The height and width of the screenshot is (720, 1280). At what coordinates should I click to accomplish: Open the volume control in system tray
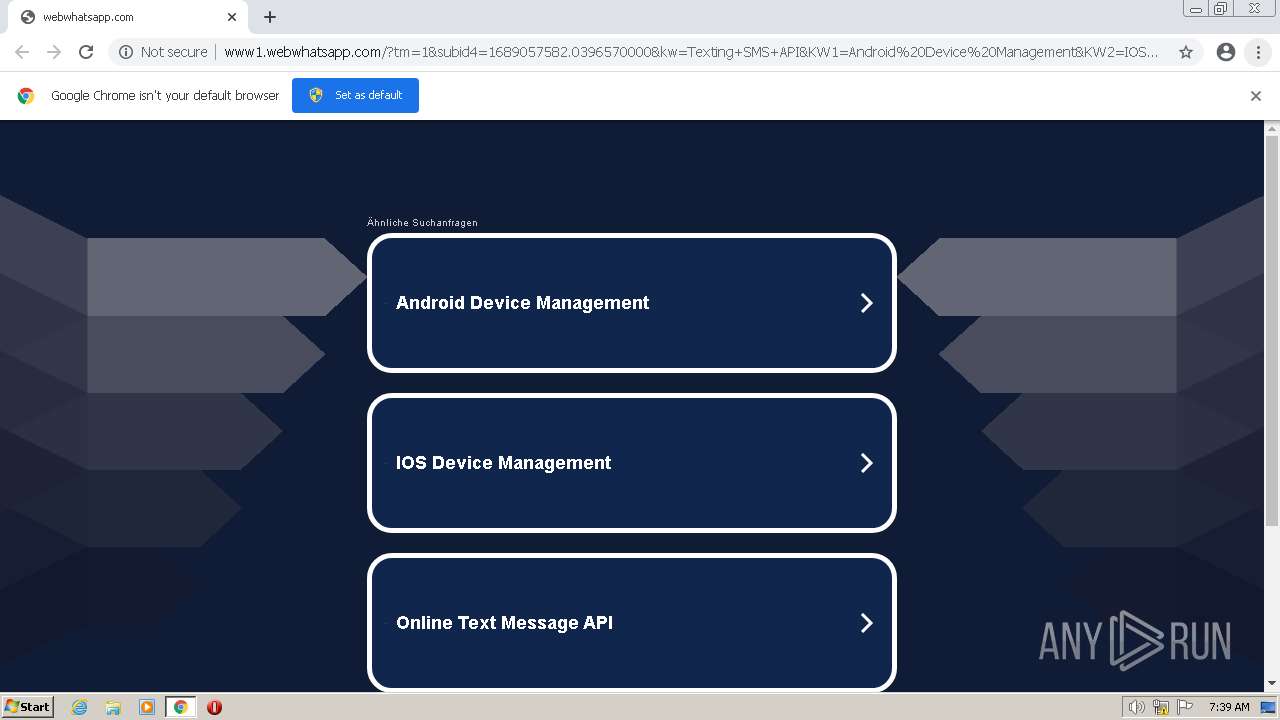(1136, 707)
